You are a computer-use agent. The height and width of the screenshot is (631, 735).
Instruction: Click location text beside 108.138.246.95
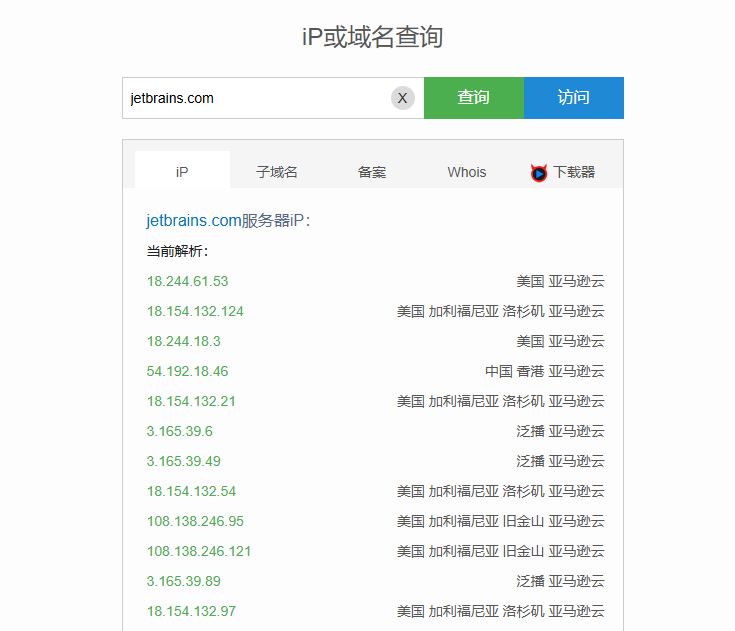tap(501, 521)
